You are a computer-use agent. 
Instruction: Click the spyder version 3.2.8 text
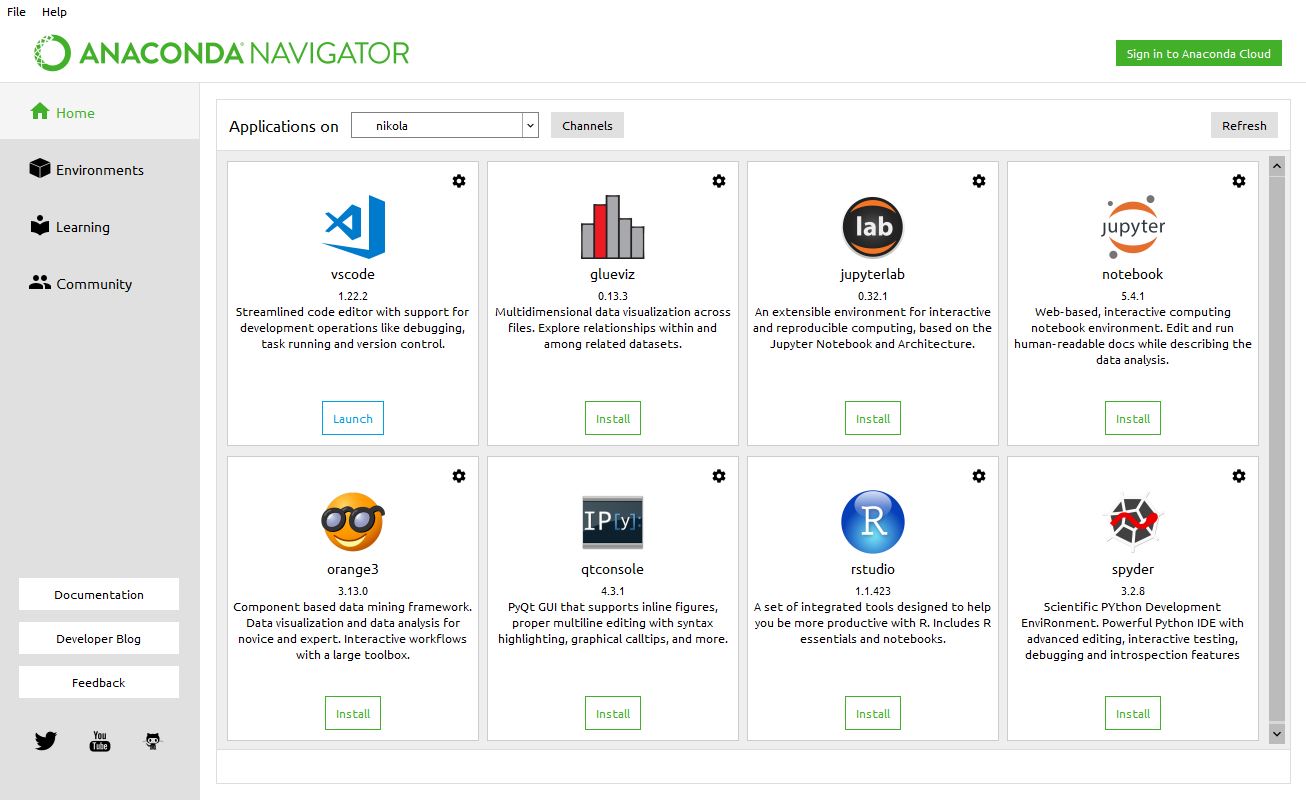[x=1133, y=590]
